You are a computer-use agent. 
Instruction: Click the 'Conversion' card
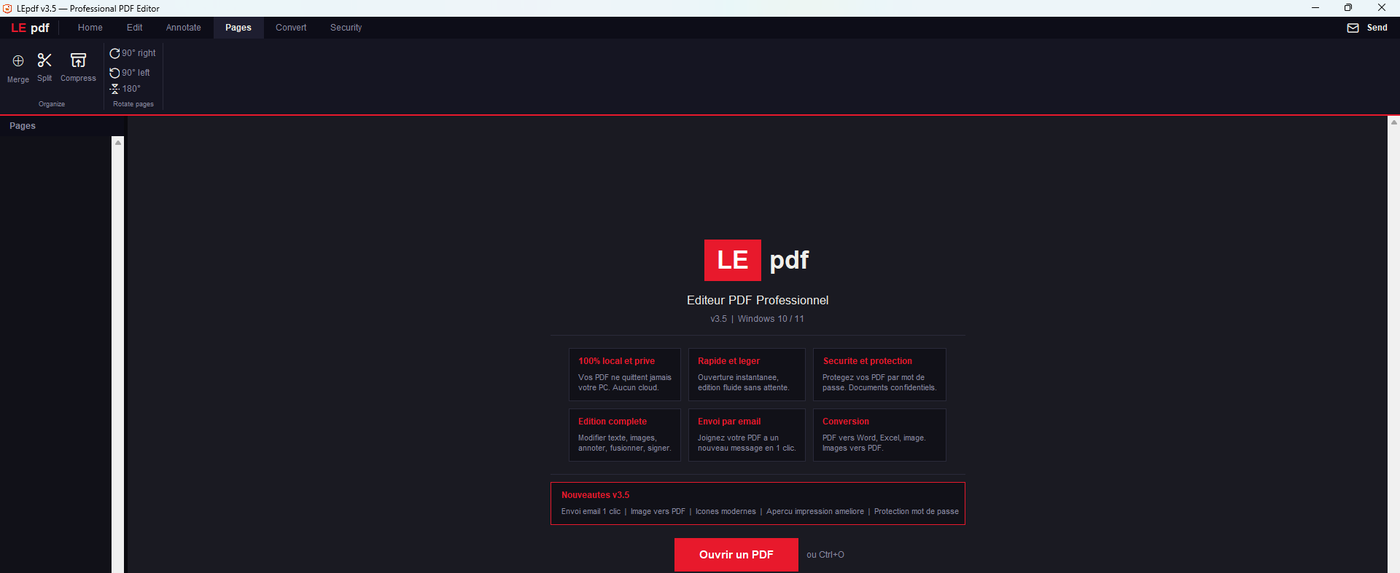point(879,435)
